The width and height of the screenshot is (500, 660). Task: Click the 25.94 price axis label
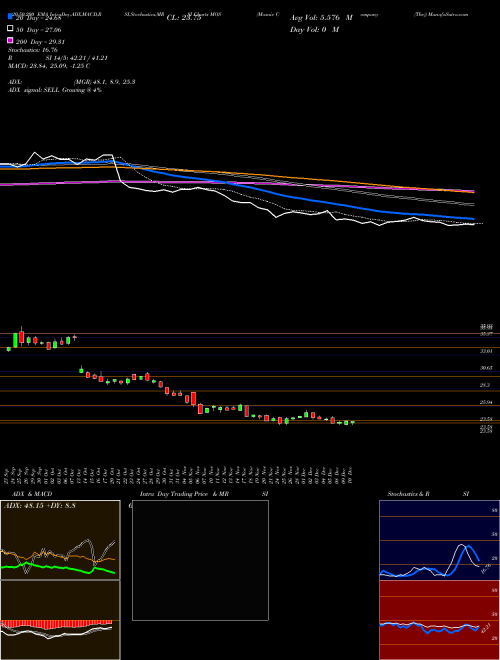tap(486, 402)
